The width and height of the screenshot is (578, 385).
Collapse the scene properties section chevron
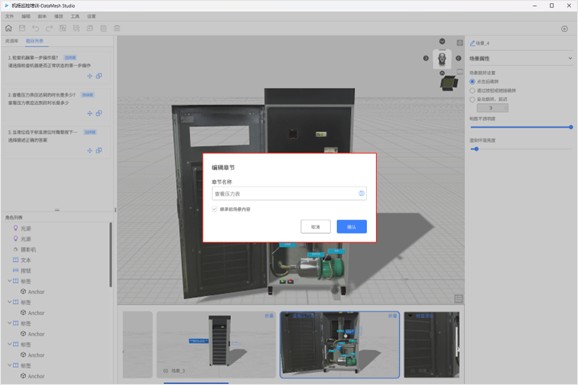(570, 58)
